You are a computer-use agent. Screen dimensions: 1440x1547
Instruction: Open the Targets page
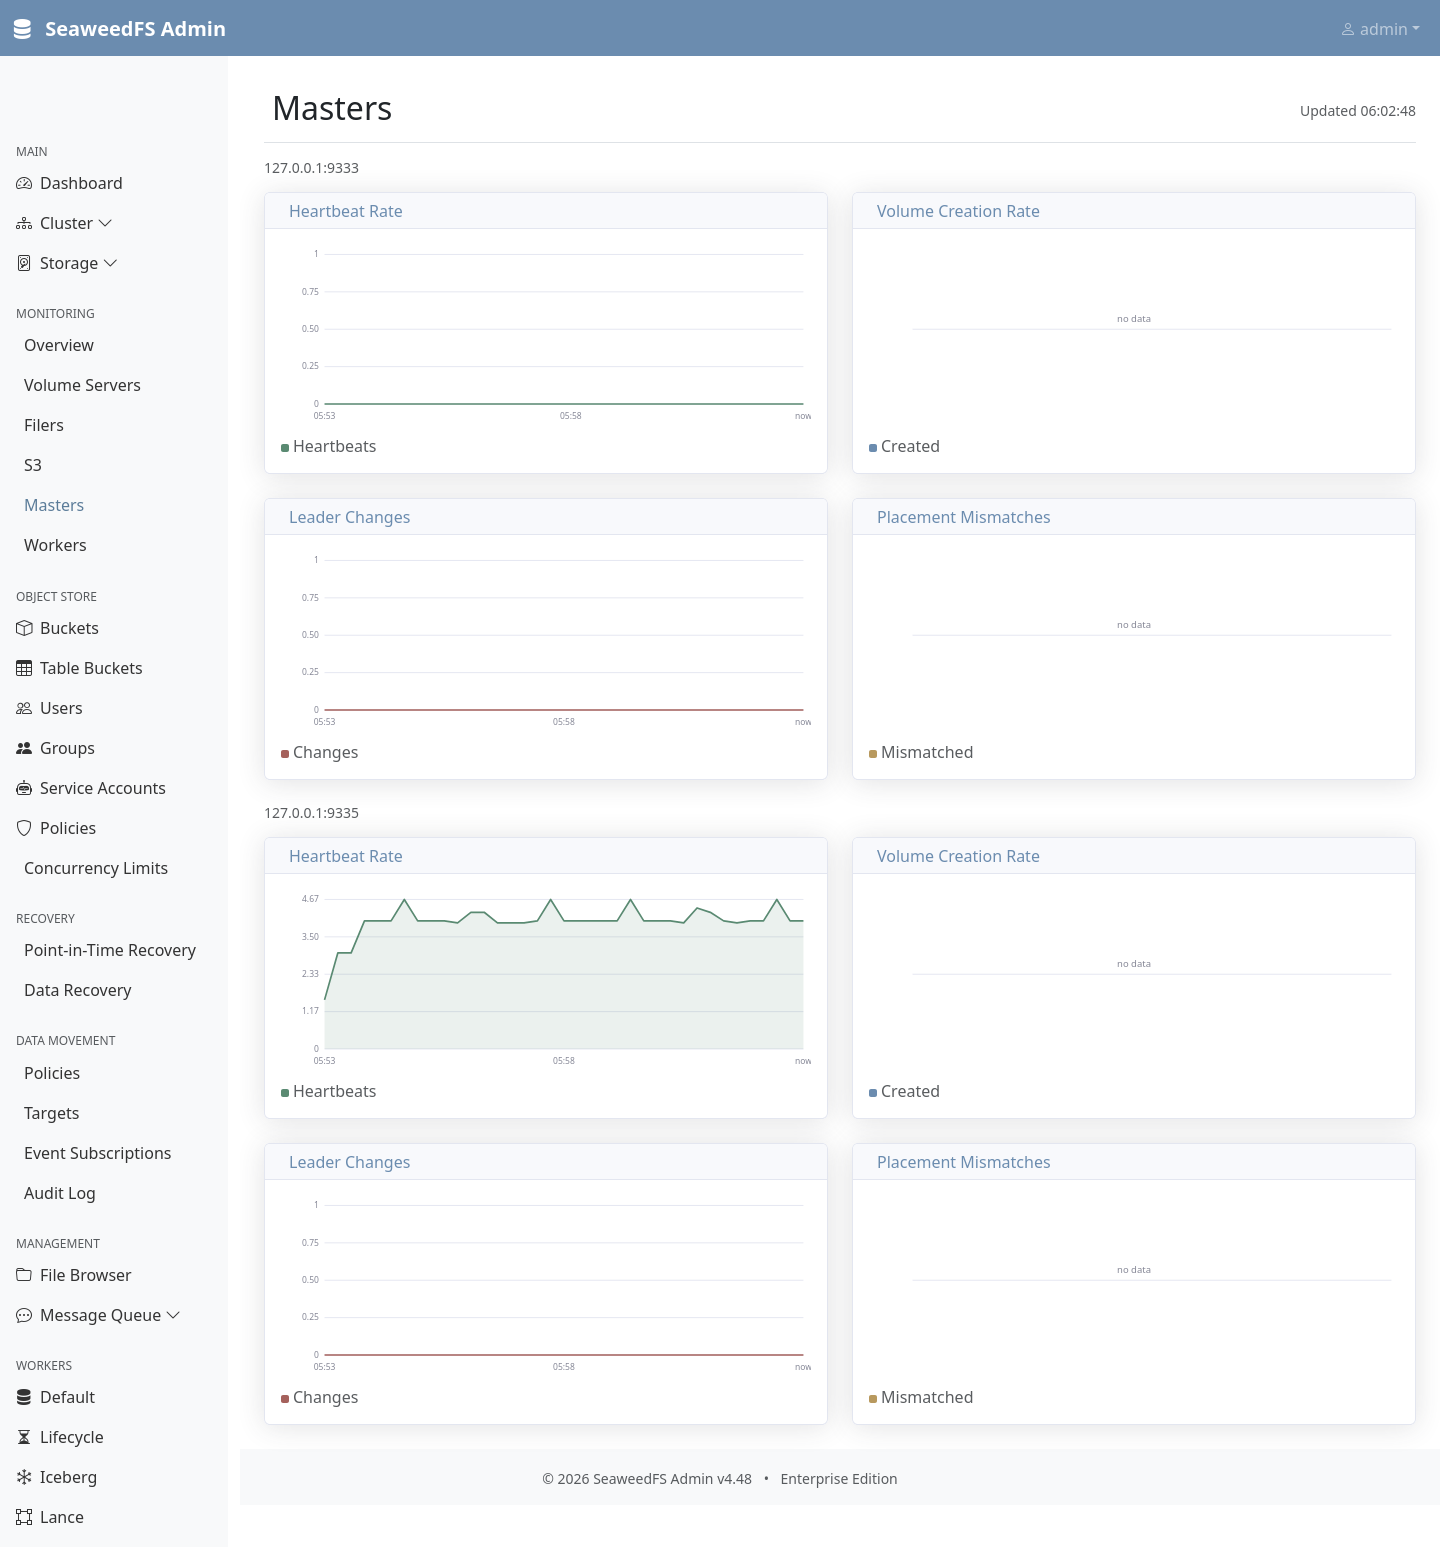(52, 1113)
